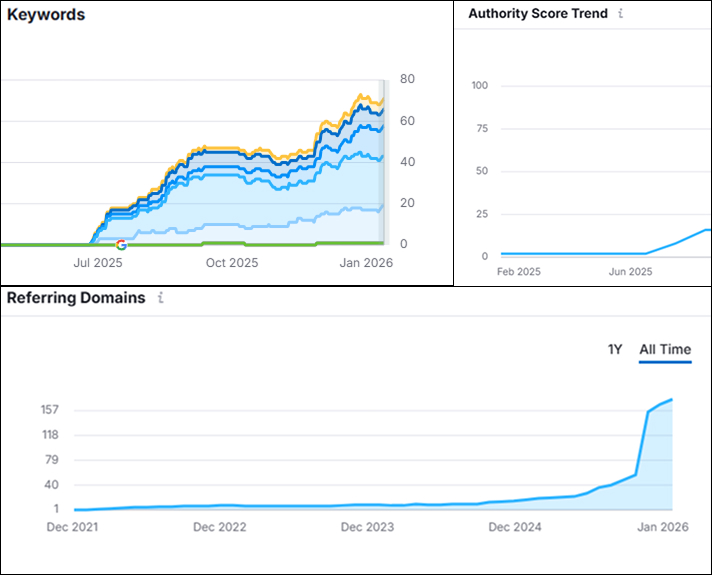Click the 157 value on Referring Domains axis

pyautogui.click(x=50, y=410)
